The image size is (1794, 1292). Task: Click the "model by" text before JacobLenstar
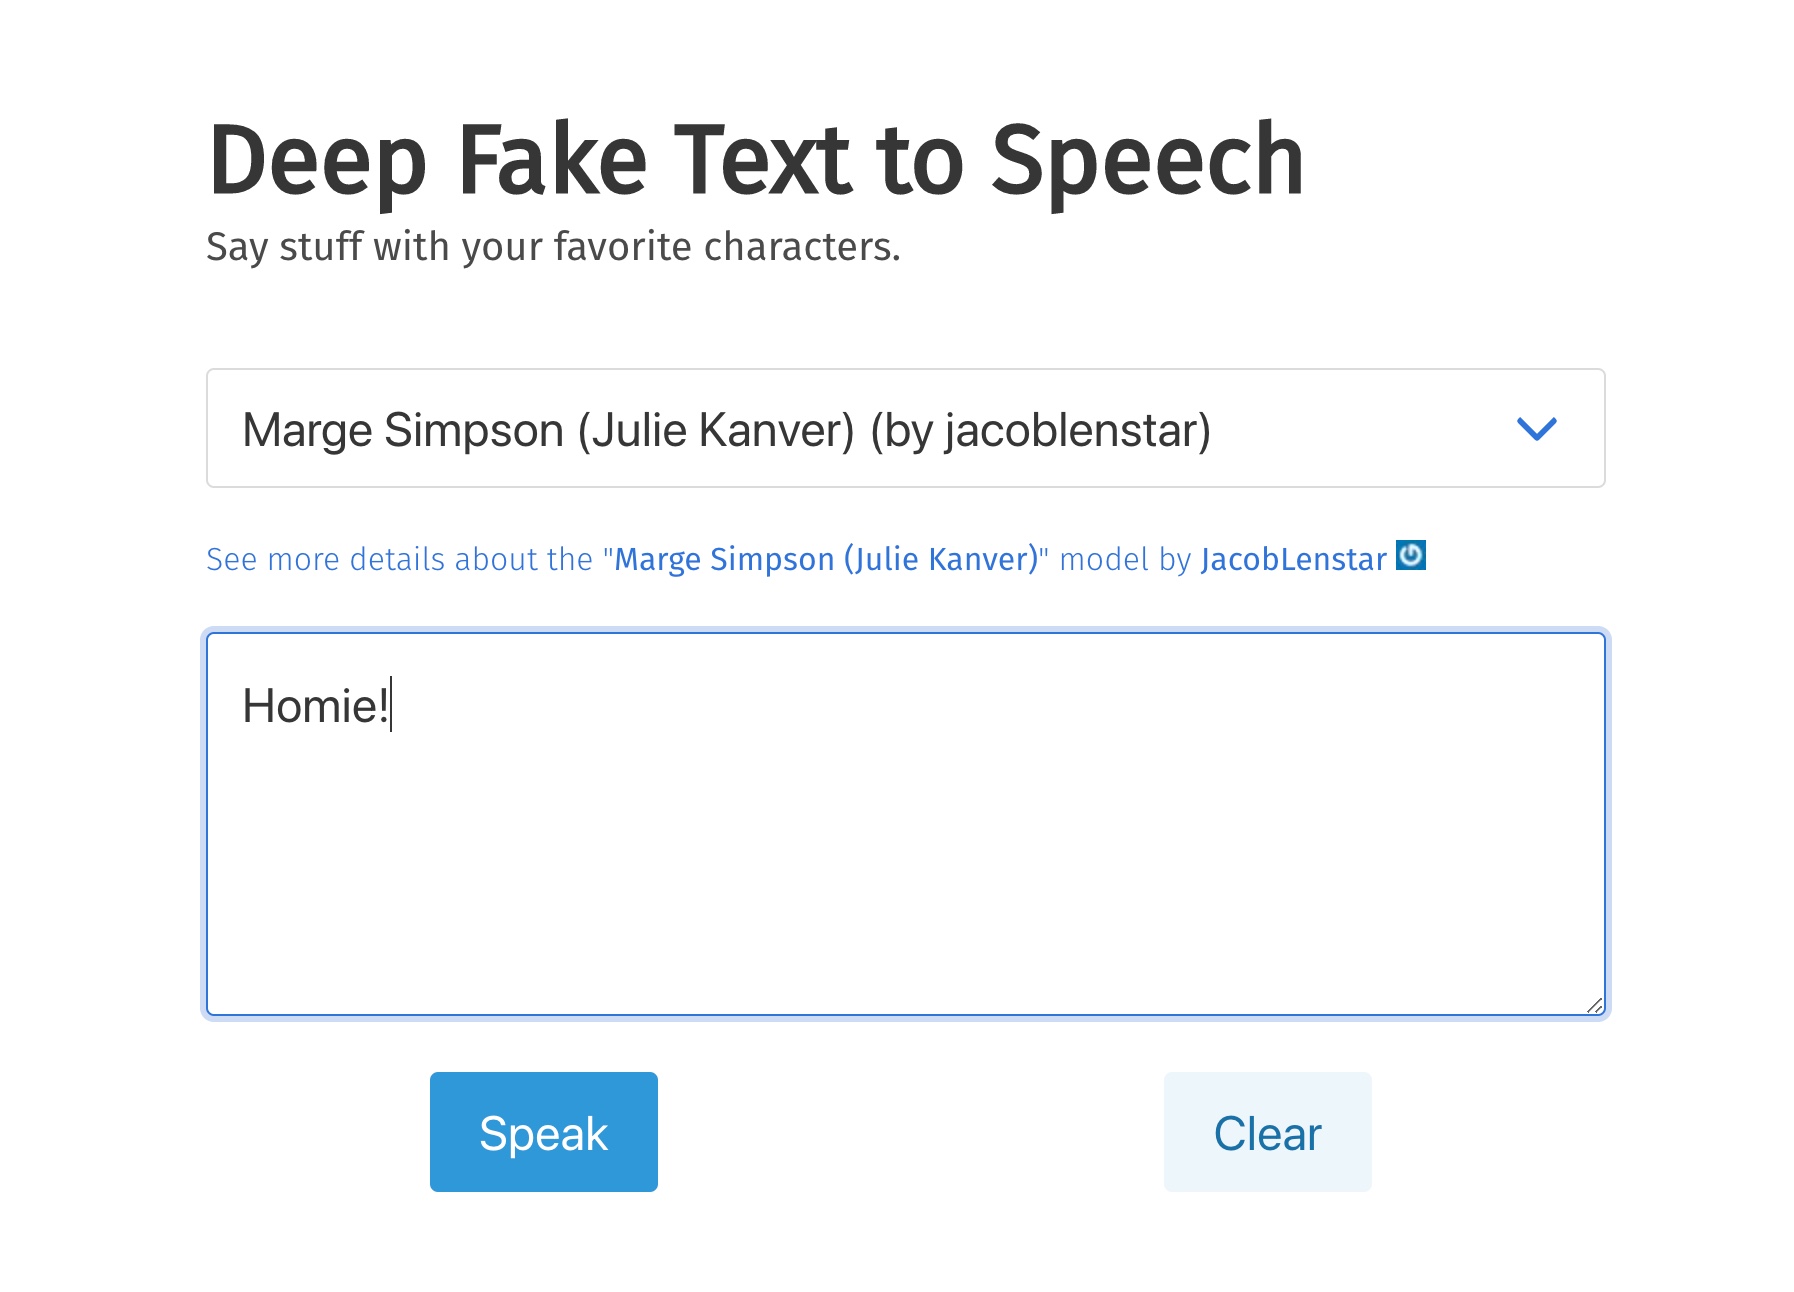coord(1124,559)
